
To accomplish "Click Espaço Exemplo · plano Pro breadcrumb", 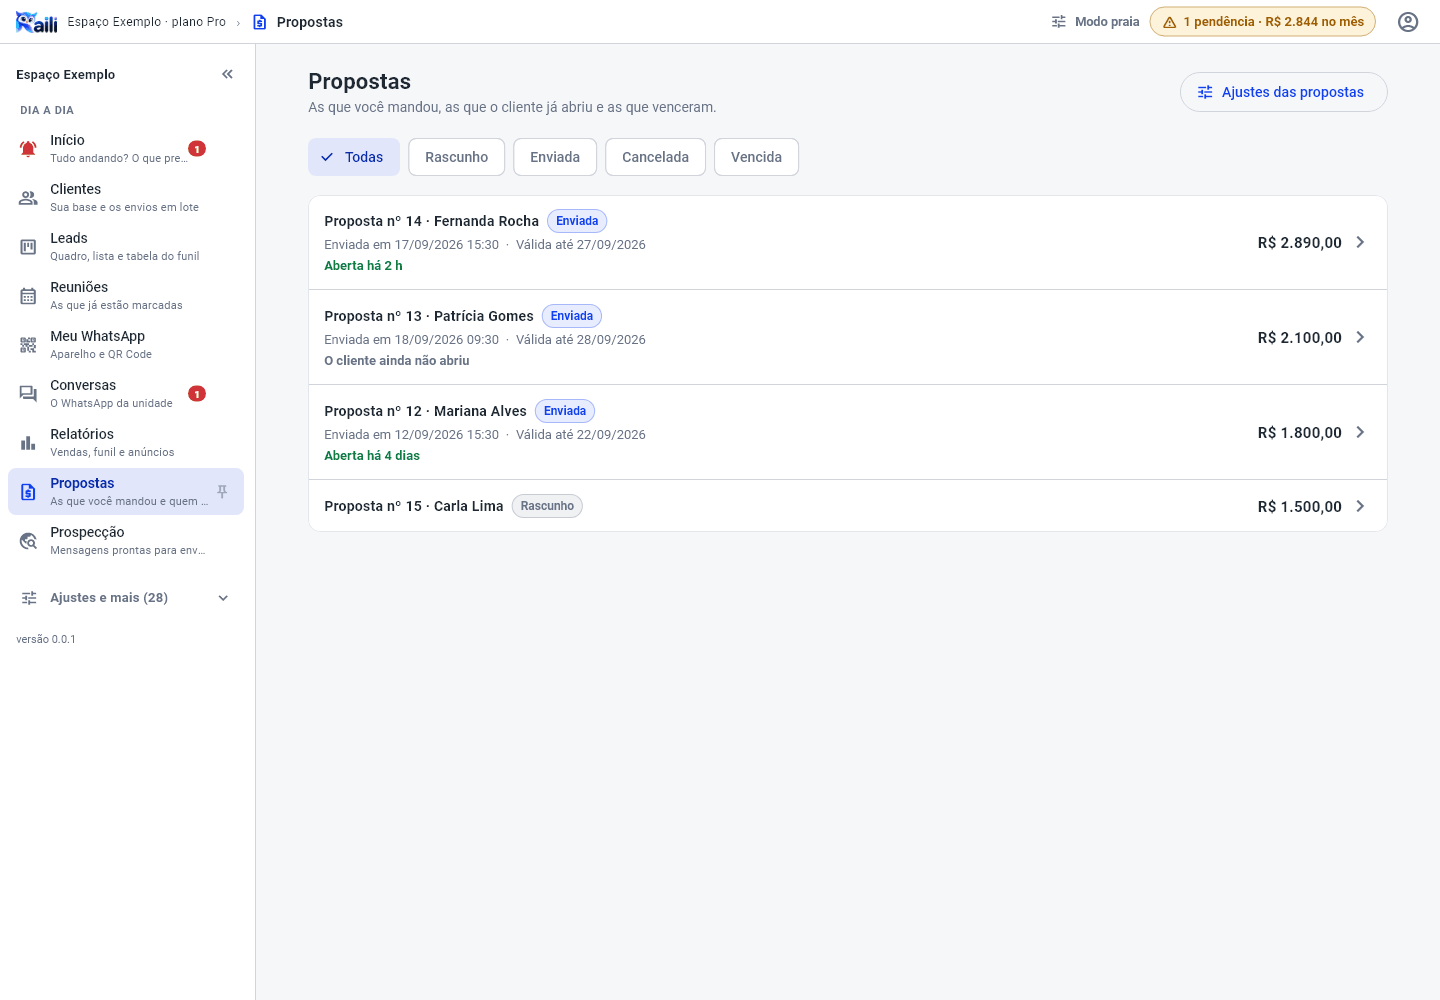I will [147, 22].
